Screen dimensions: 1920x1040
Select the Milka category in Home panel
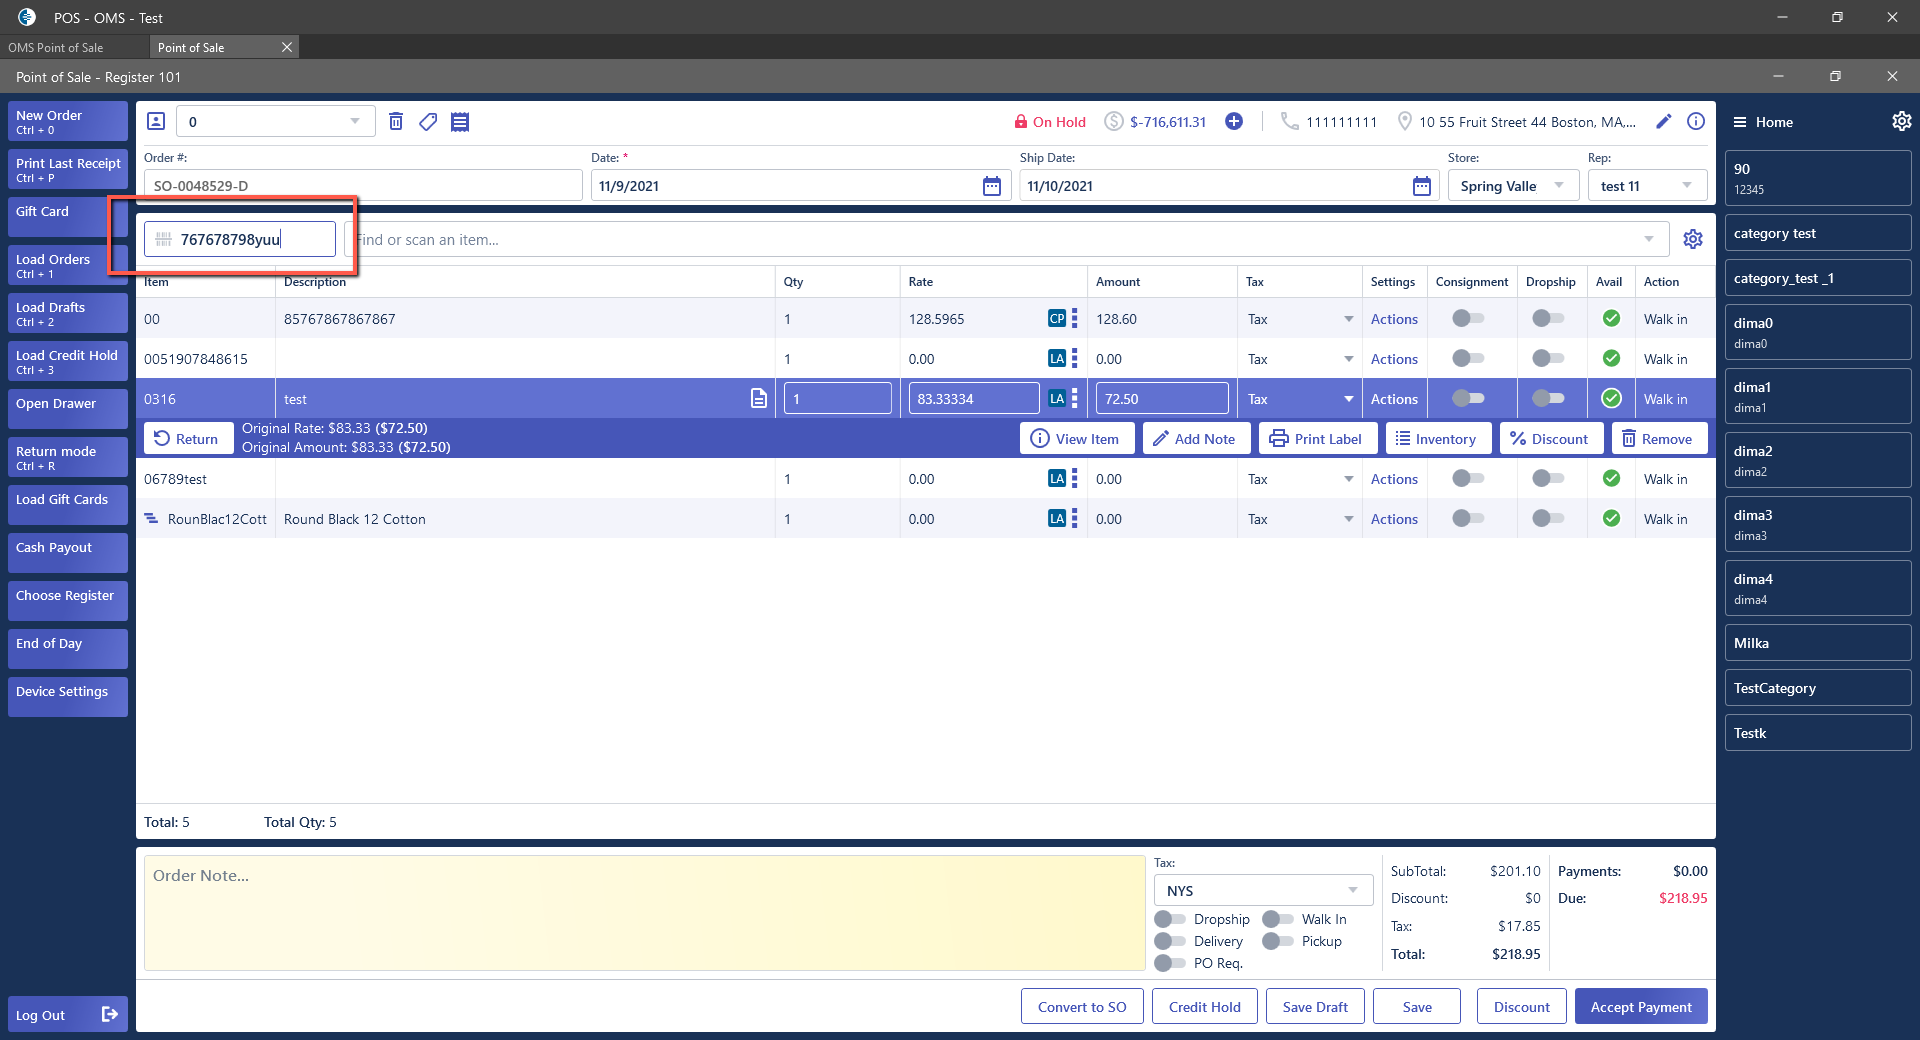click(x=1817, y=643)
